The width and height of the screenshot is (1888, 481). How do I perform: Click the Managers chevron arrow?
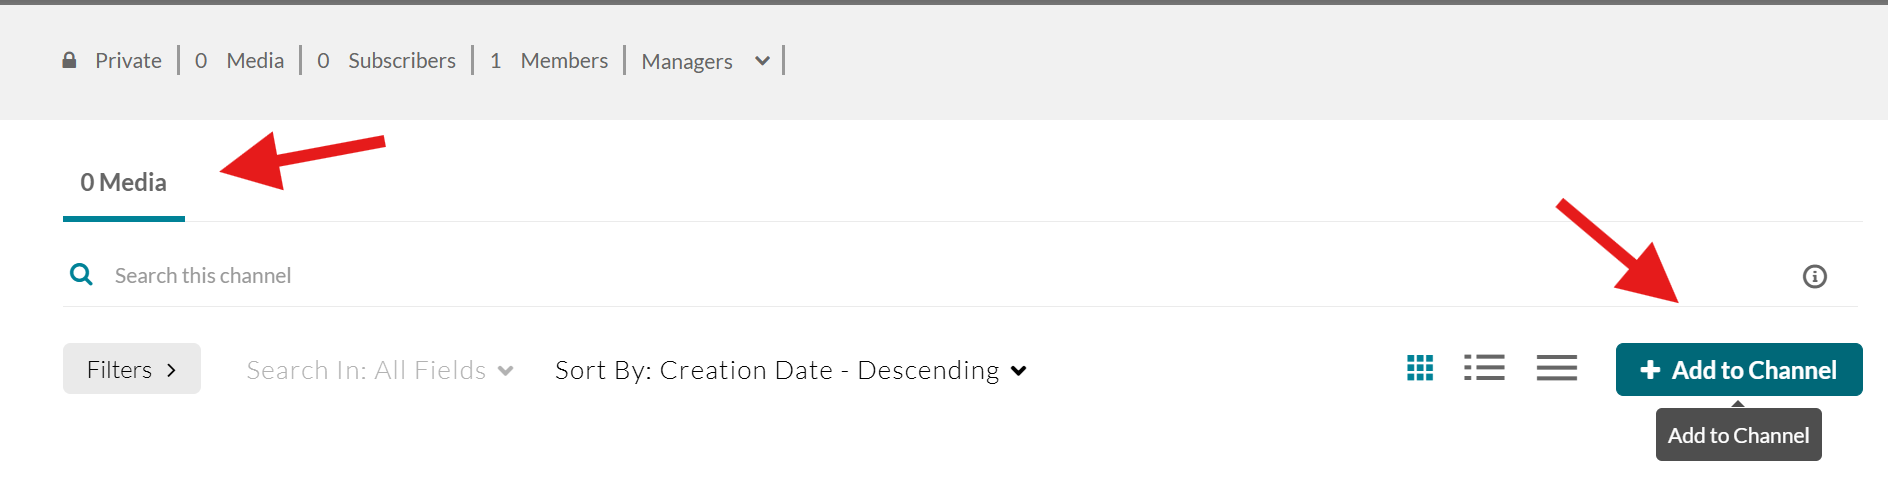[762, 61]
